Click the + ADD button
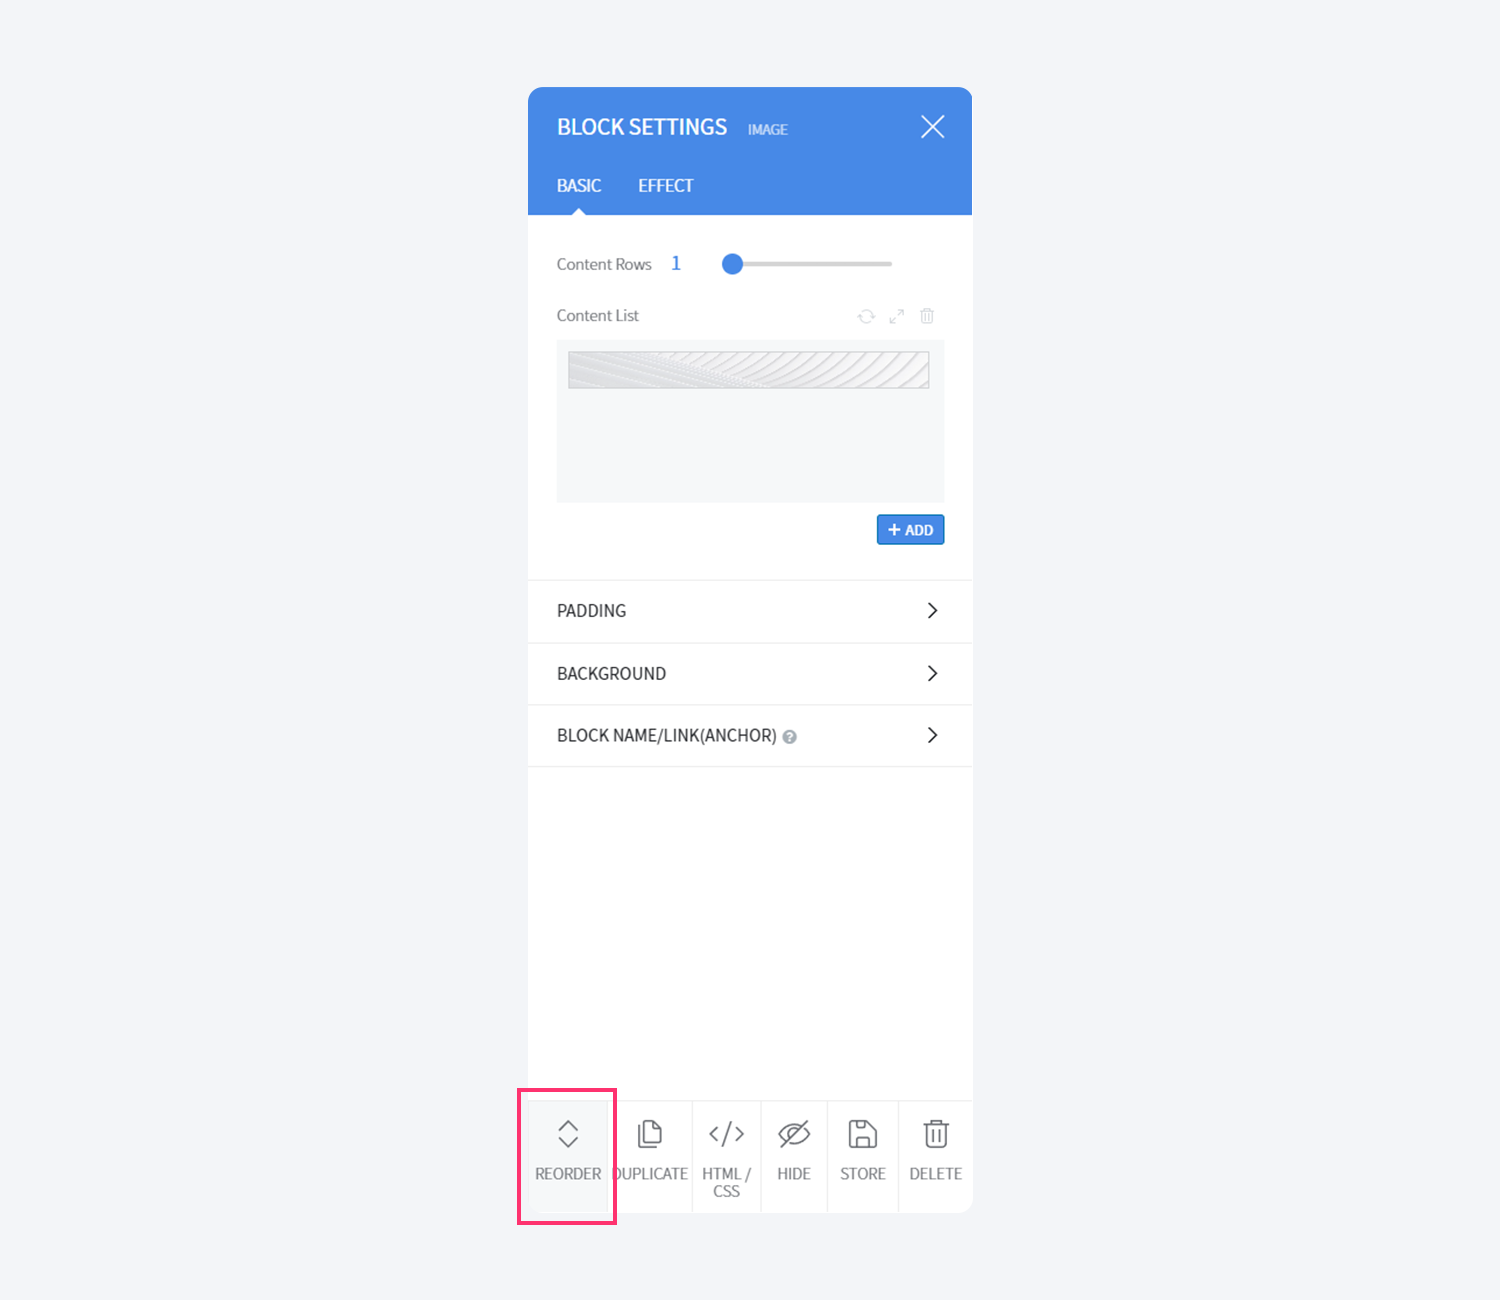Image resolution: width=1500 pixels, height=1300 pixels. (910, 530)
